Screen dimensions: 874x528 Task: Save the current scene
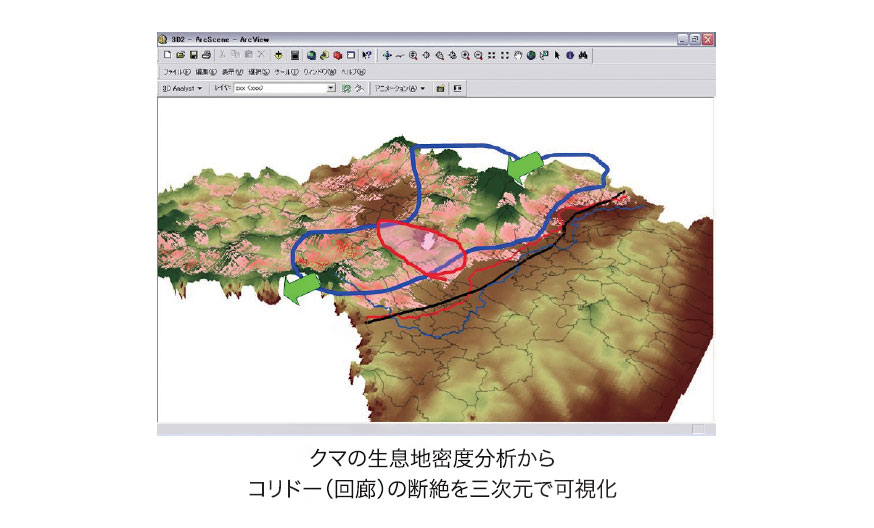coord(193,55)
